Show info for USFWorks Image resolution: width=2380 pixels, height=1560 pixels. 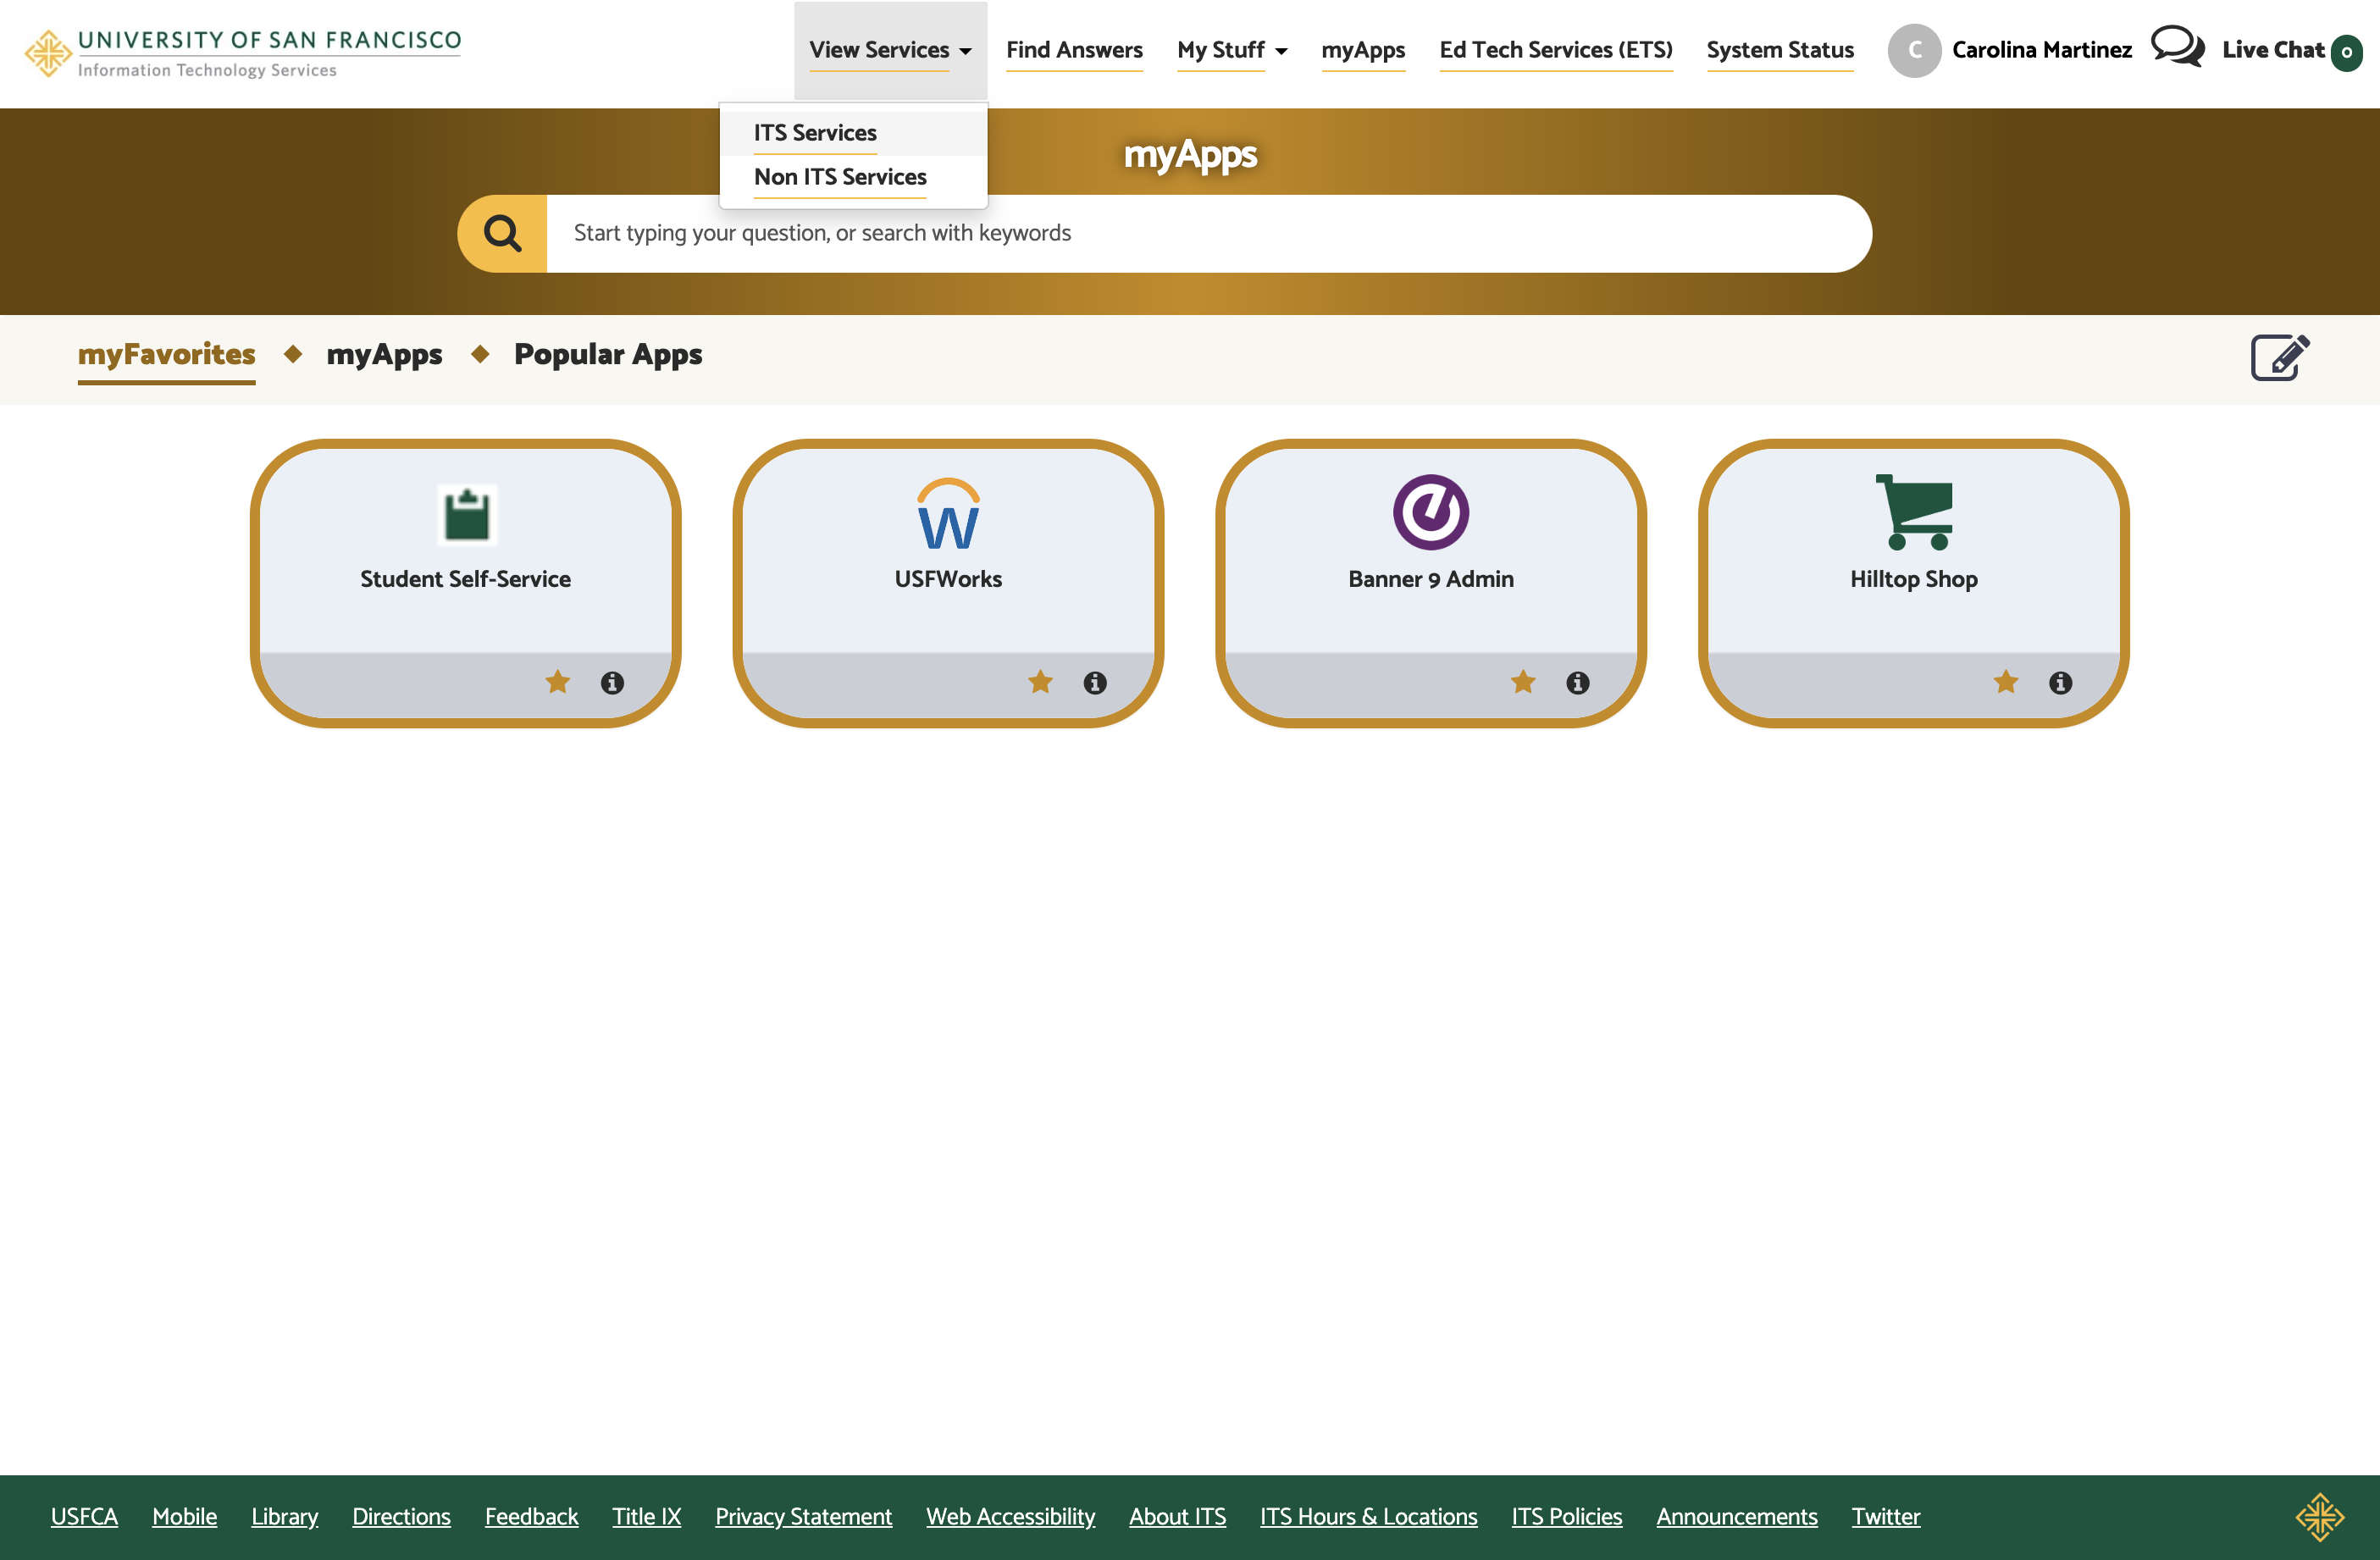(x=1095, y=682)
